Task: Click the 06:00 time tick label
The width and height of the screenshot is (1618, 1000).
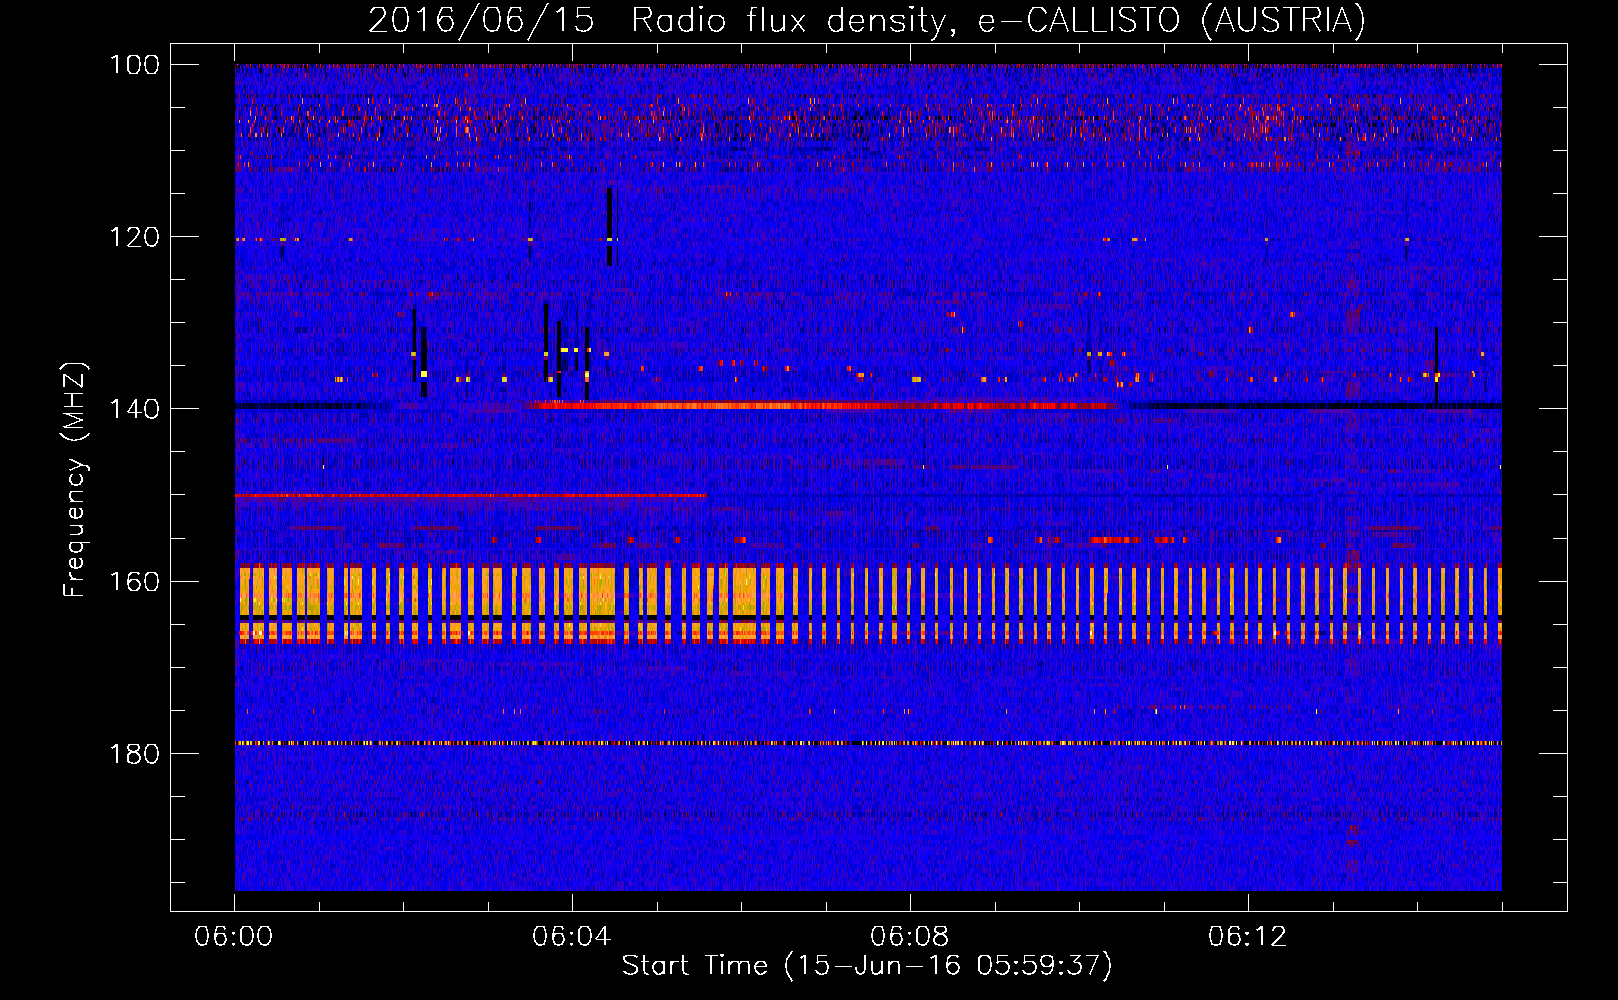Action: pyautogui.click(x=234, y=937)
